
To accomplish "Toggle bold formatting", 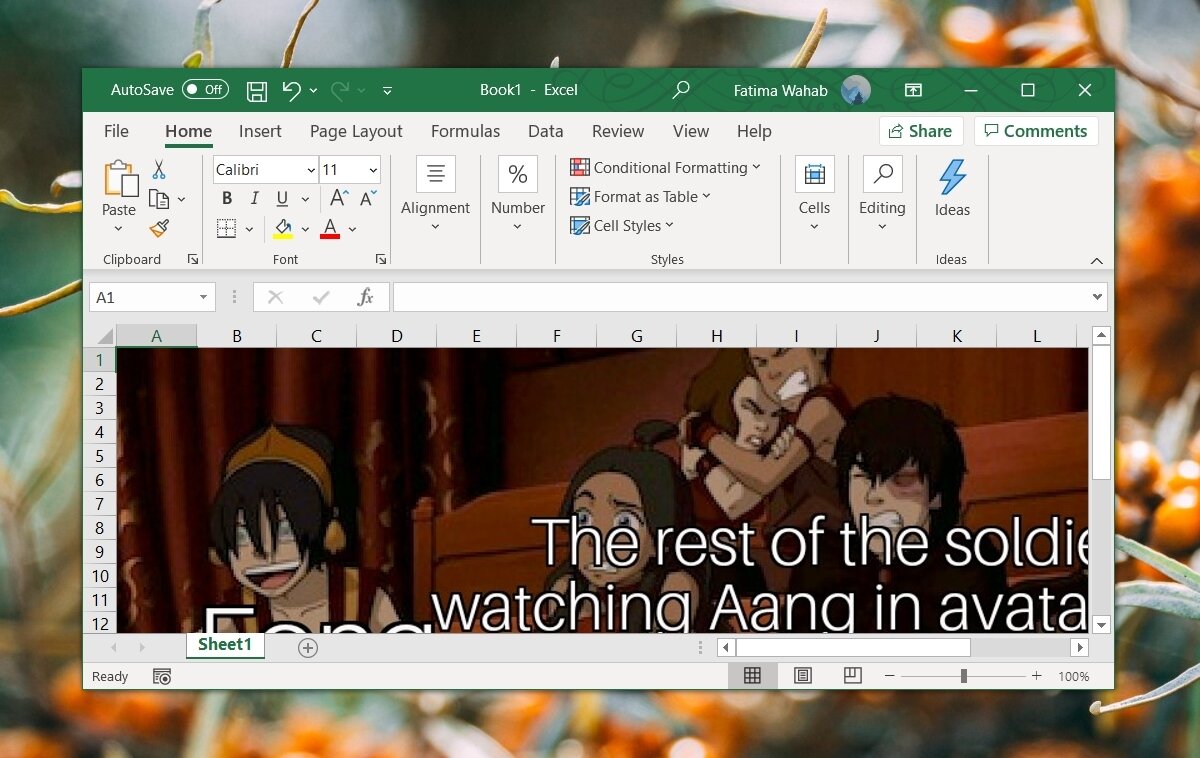I will [226, 199].
